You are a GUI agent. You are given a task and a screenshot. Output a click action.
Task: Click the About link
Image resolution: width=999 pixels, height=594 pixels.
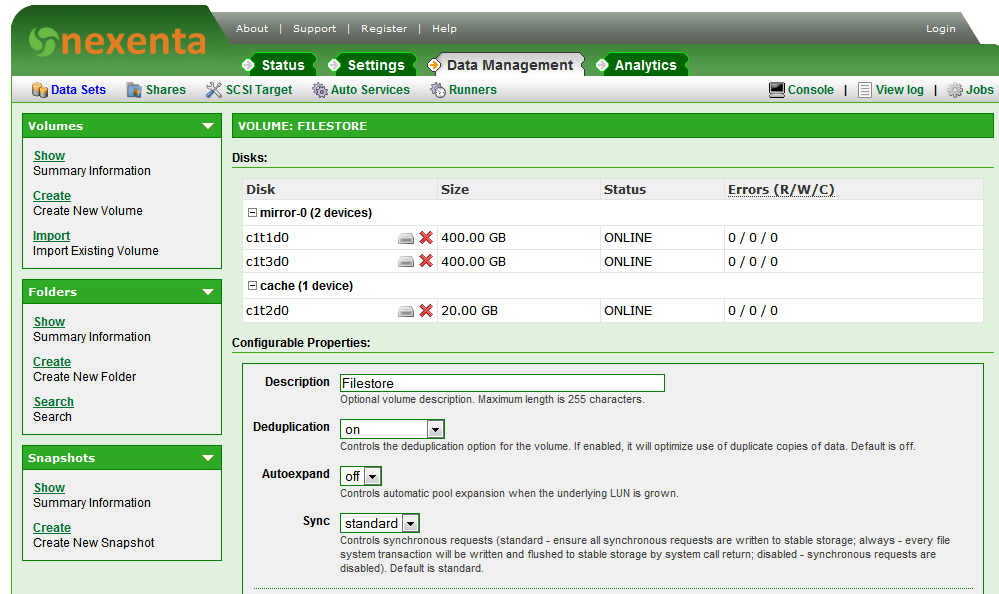(x=252, y=29)
